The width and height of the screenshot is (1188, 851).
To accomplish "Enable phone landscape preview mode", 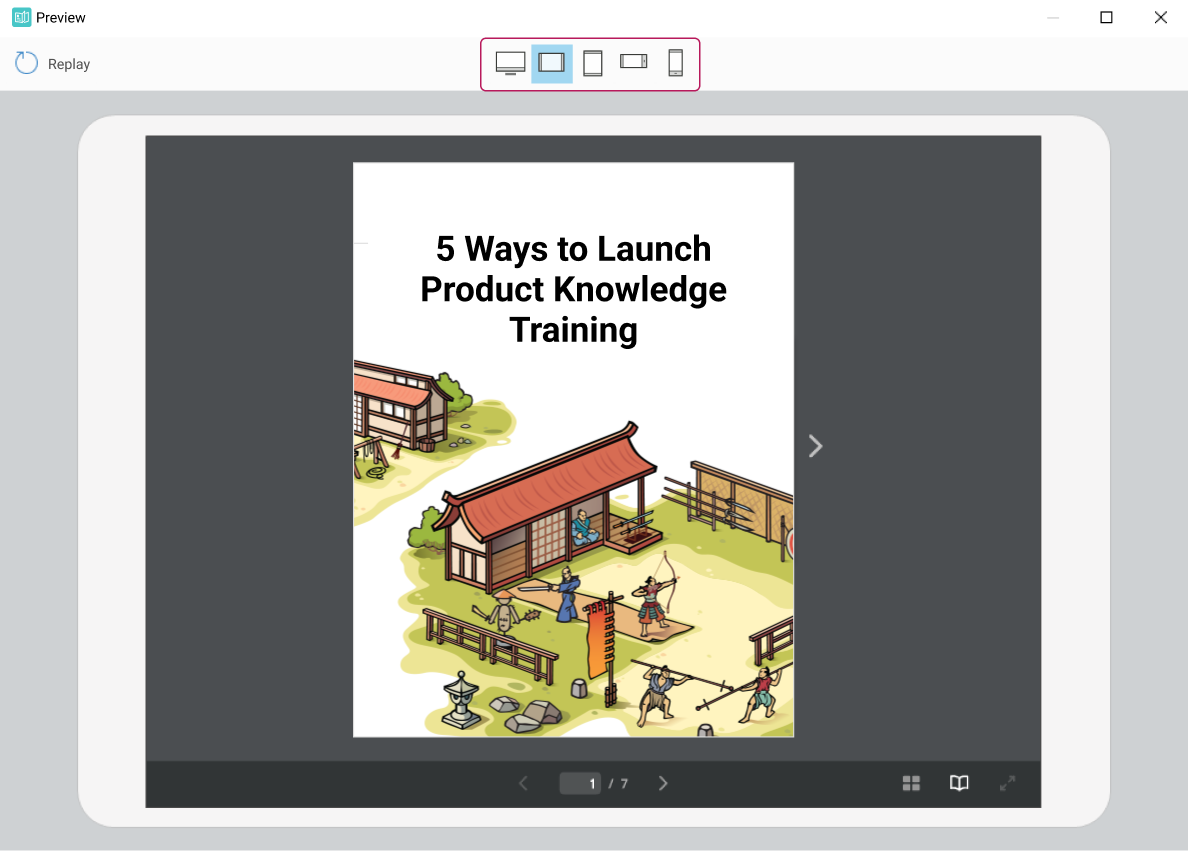I will tap(634, 63).
